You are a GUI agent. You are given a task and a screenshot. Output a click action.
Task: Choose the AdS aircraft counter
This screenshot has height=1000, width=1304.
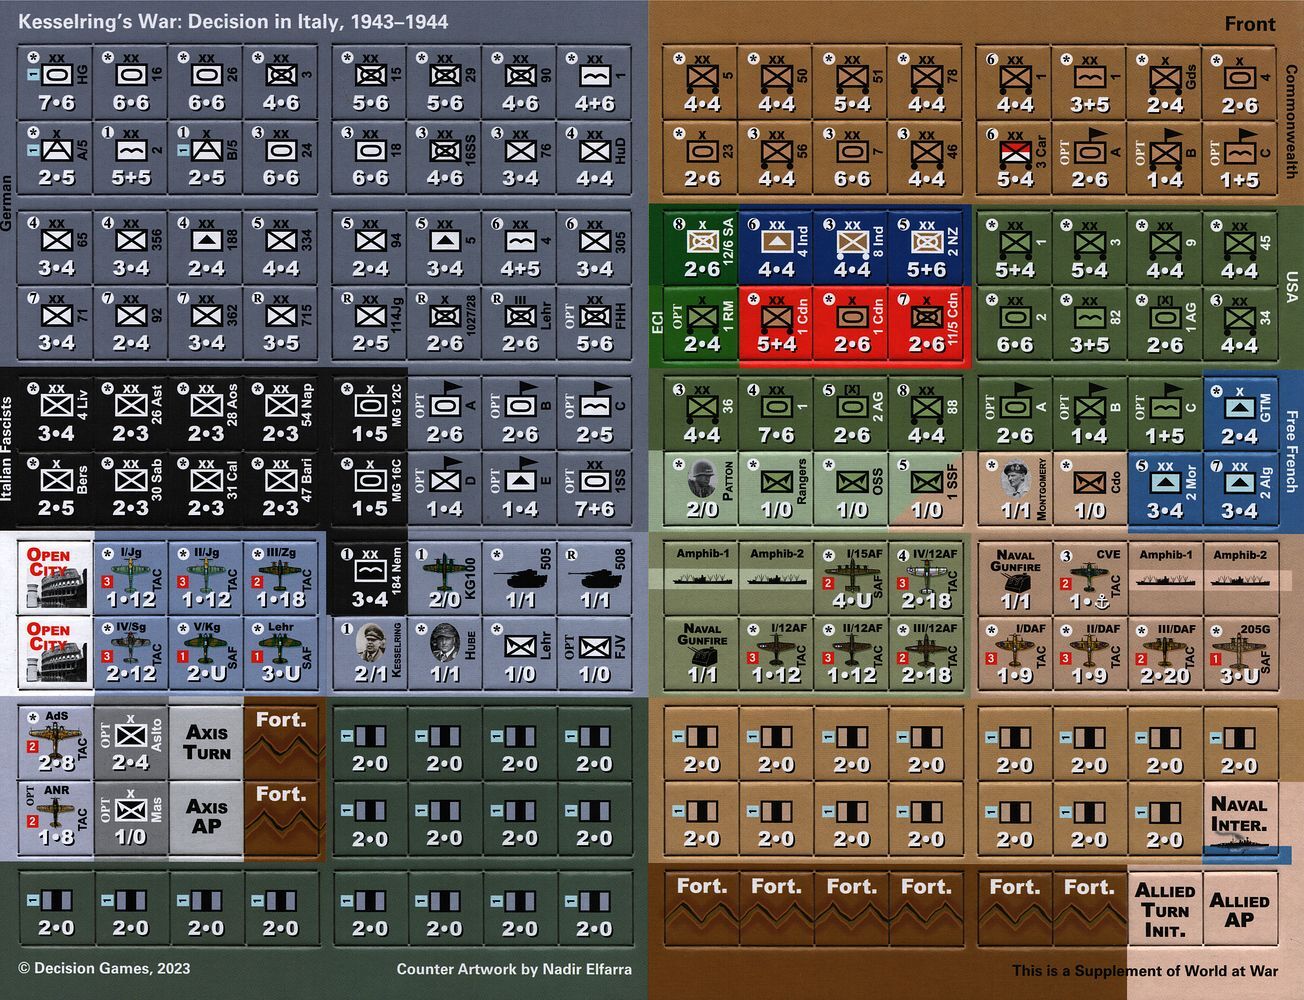click(x=56, y=744)
